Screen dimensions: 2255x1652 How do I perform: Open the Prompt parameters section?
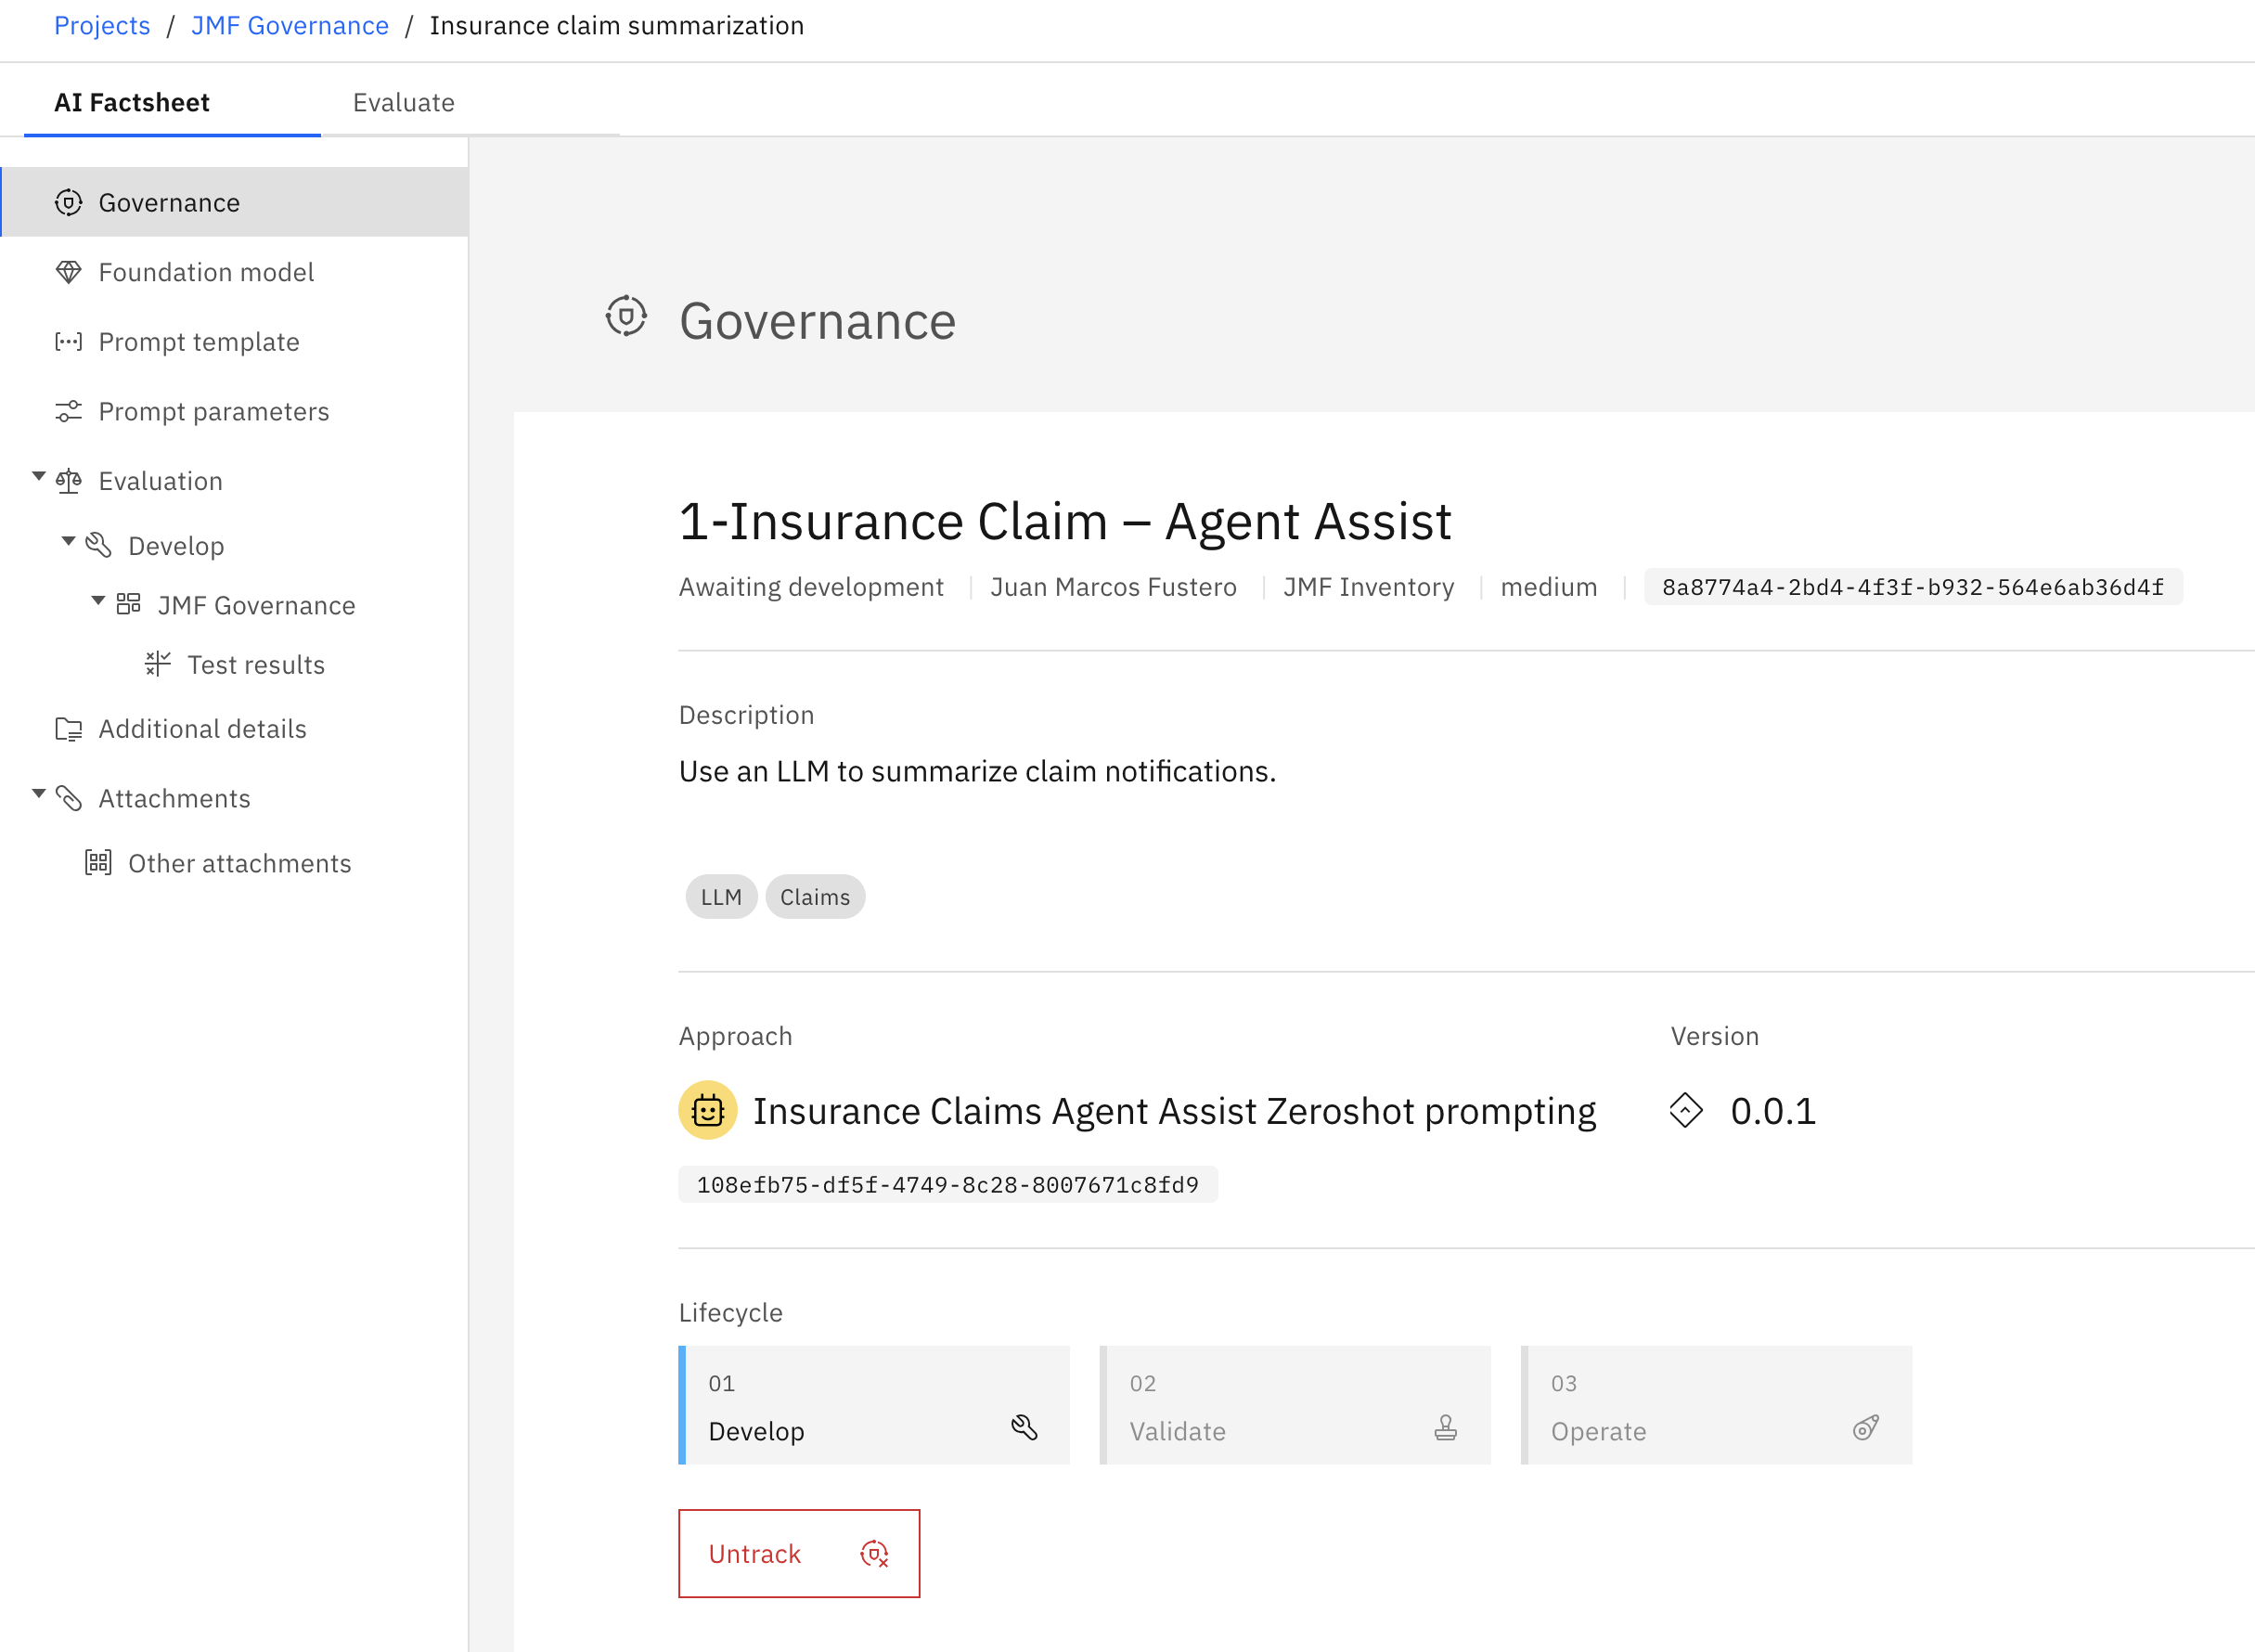[235, 411]
